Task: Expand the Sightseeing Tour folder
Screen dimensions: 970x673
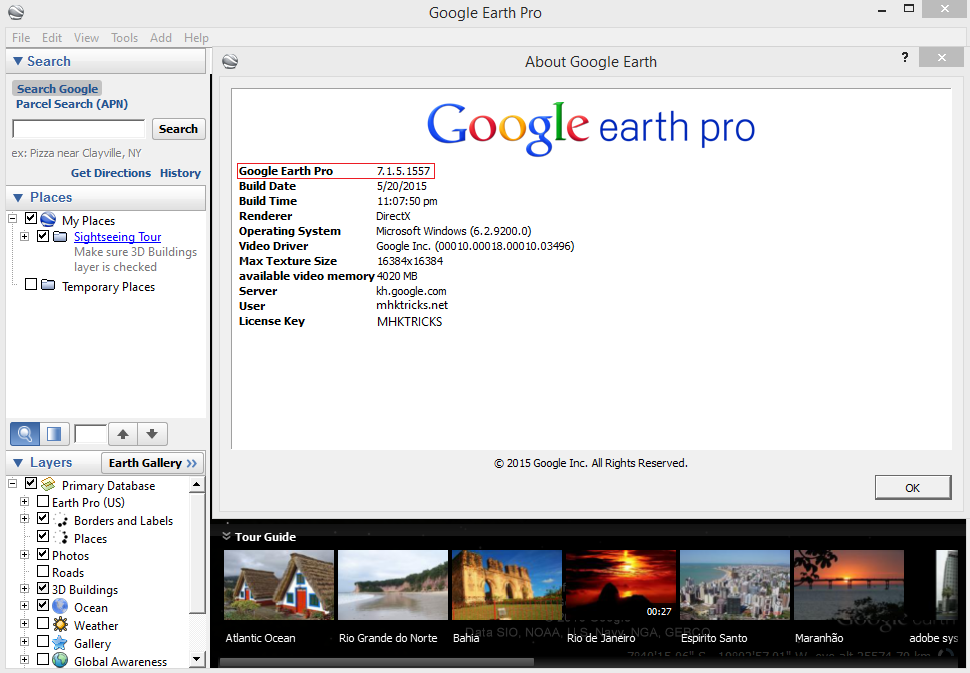Action: (24, 237)
